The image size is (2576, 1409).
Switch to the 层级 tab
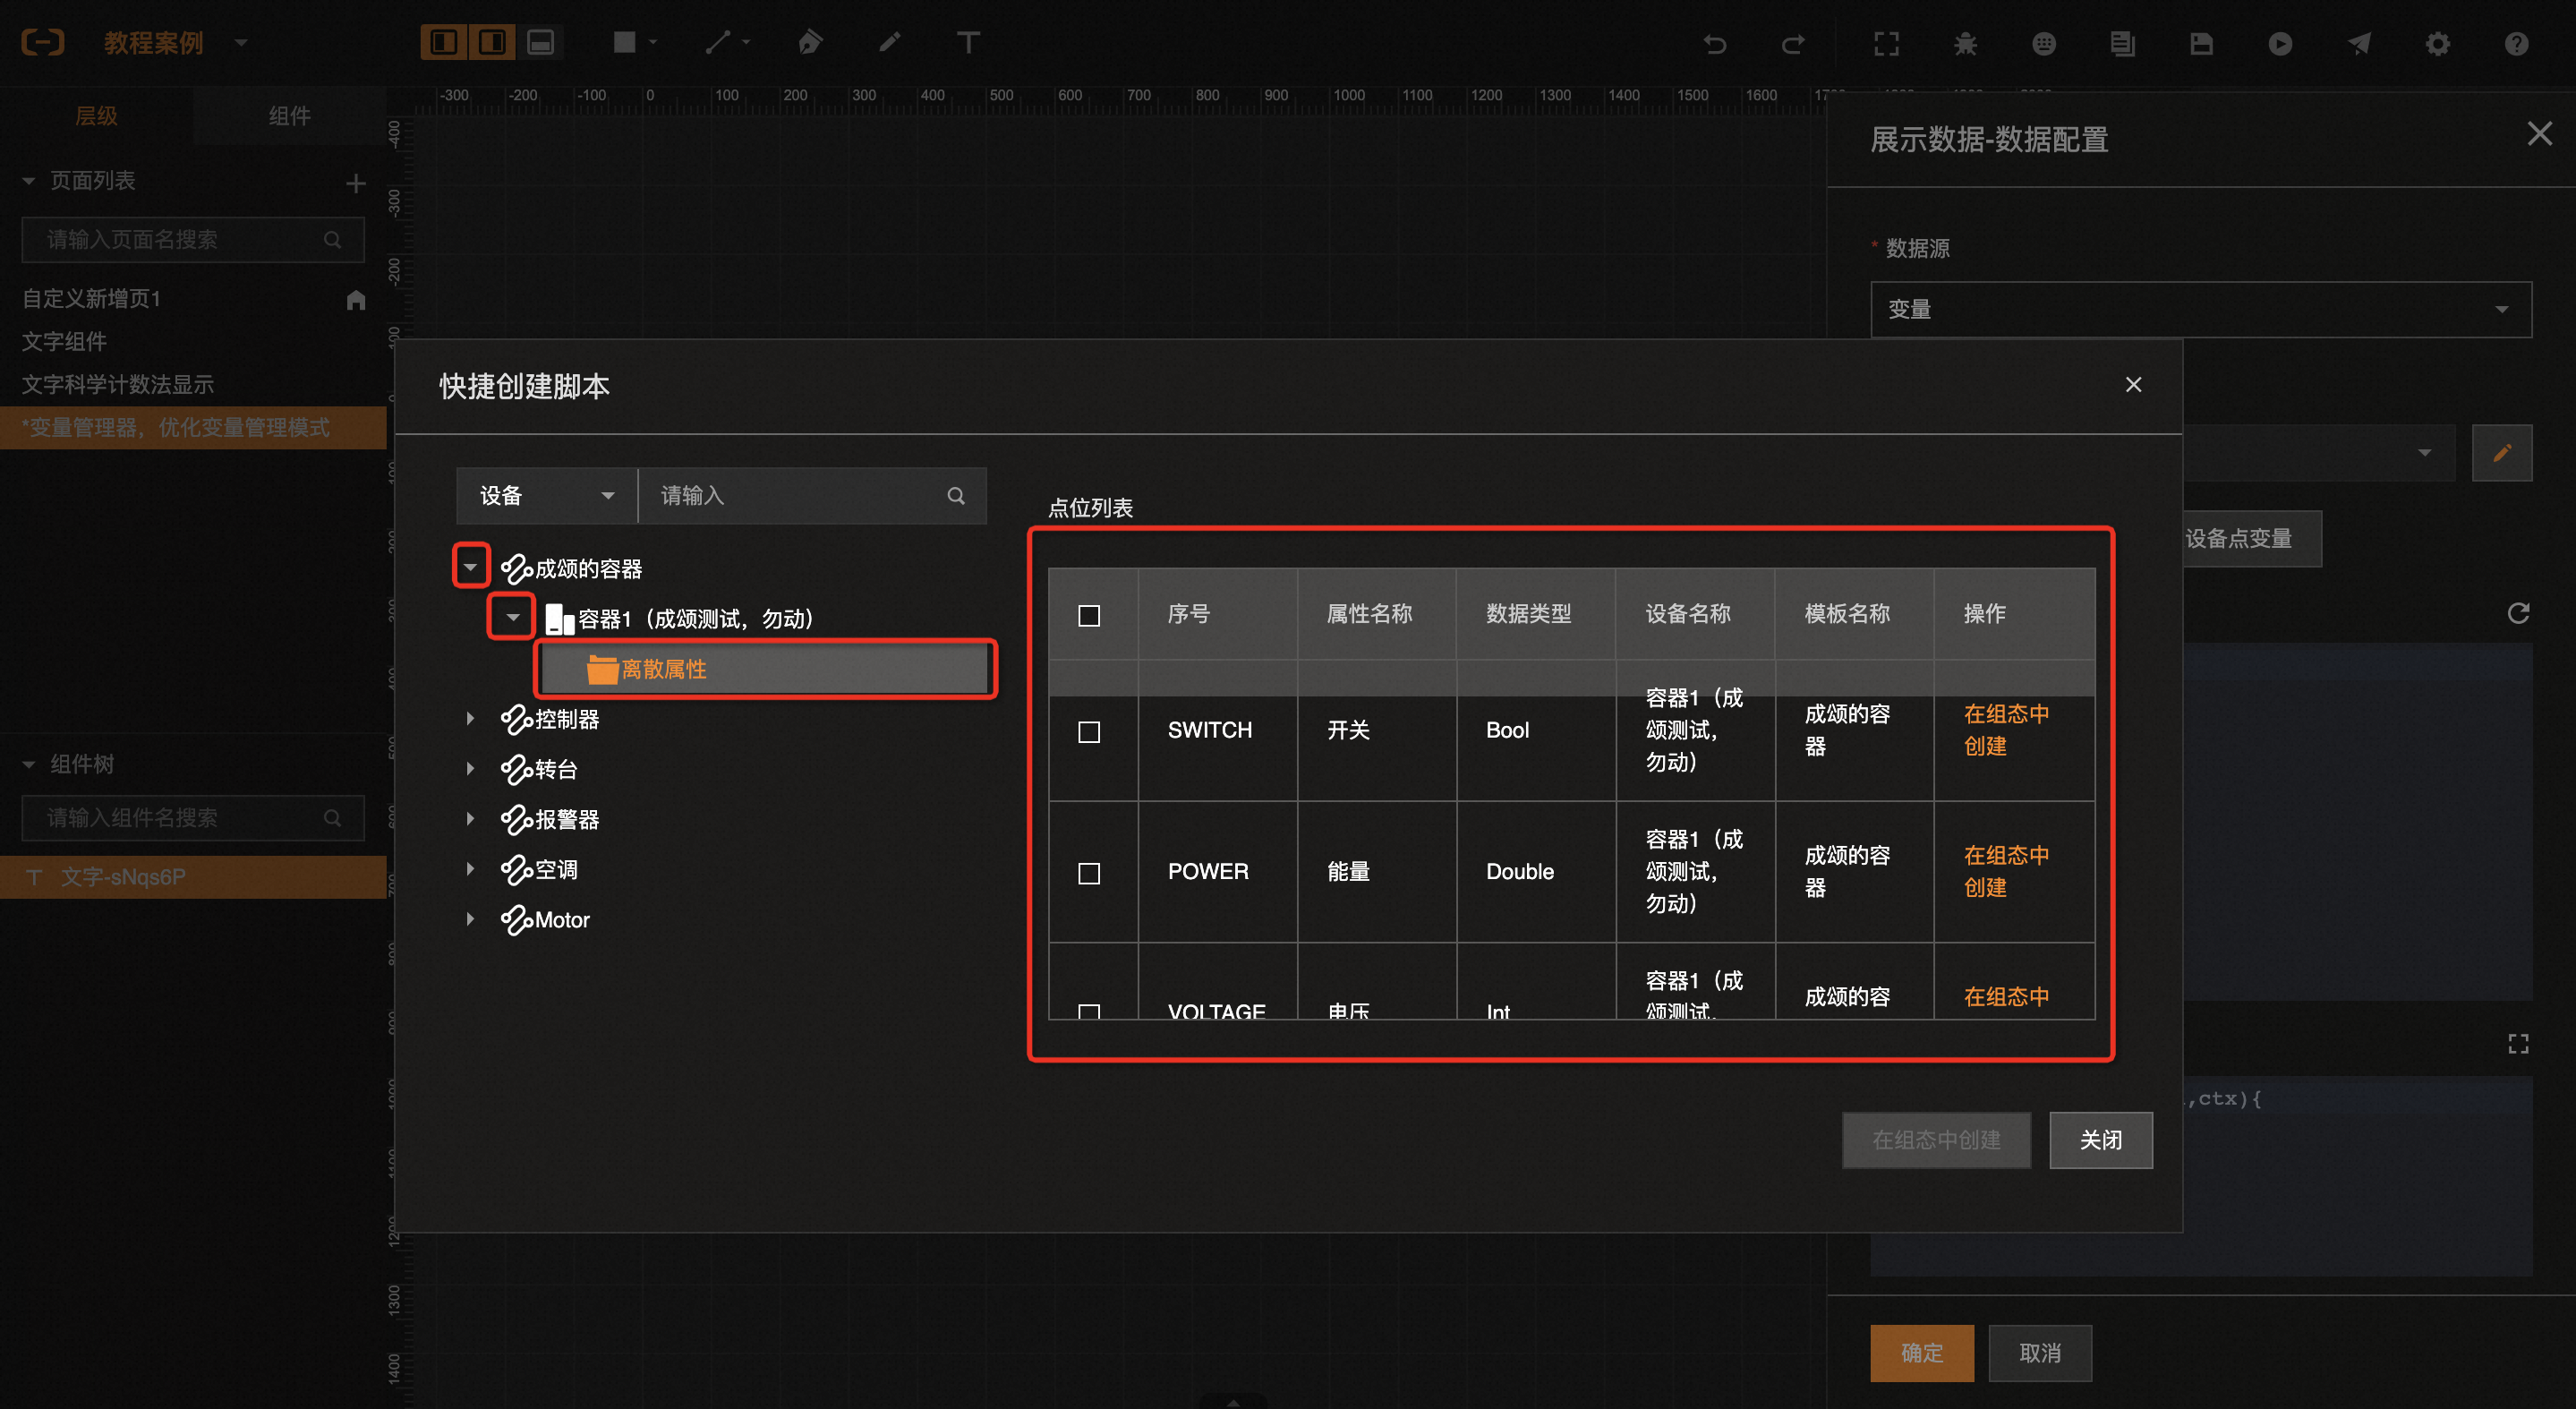click(96, 116)
